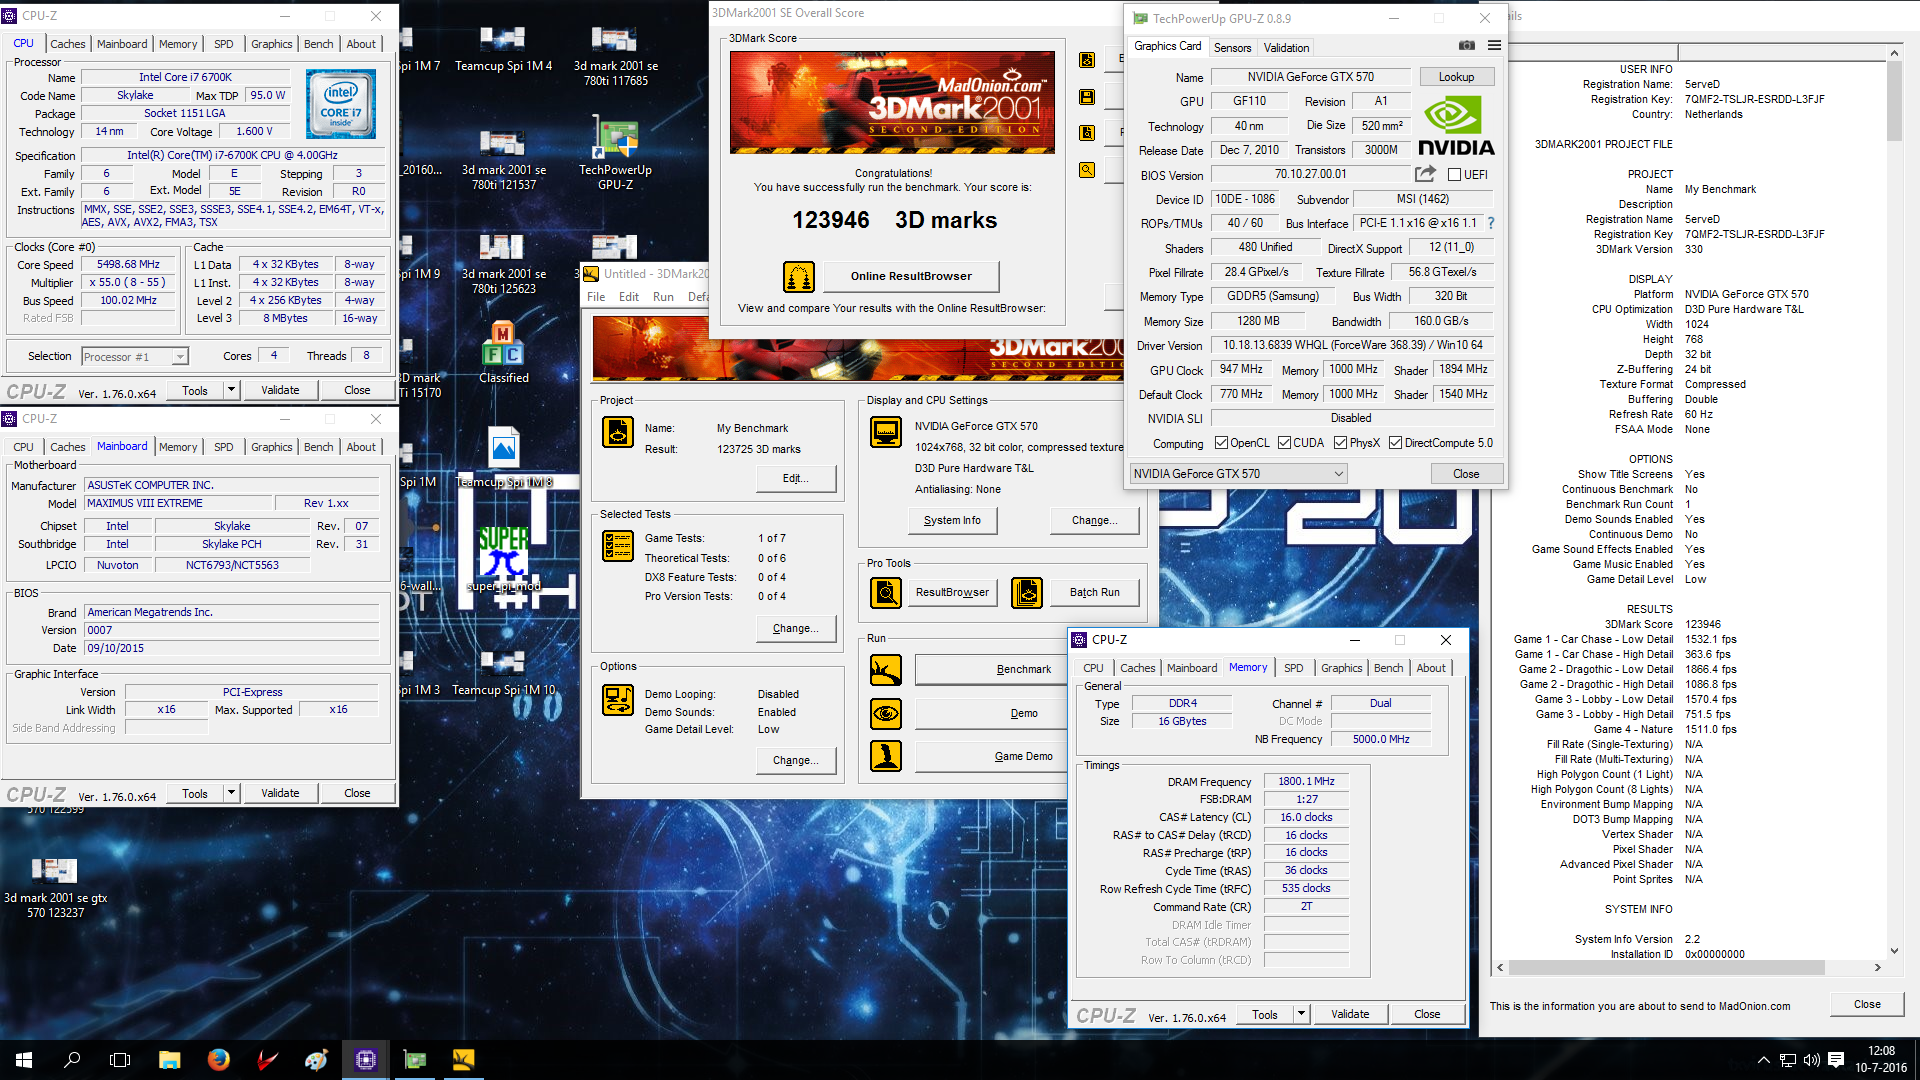The height and width of the screenshot is (1080, 1920).
Task: Click the Display and CPU Settings monitor icon
Action: 886,432
